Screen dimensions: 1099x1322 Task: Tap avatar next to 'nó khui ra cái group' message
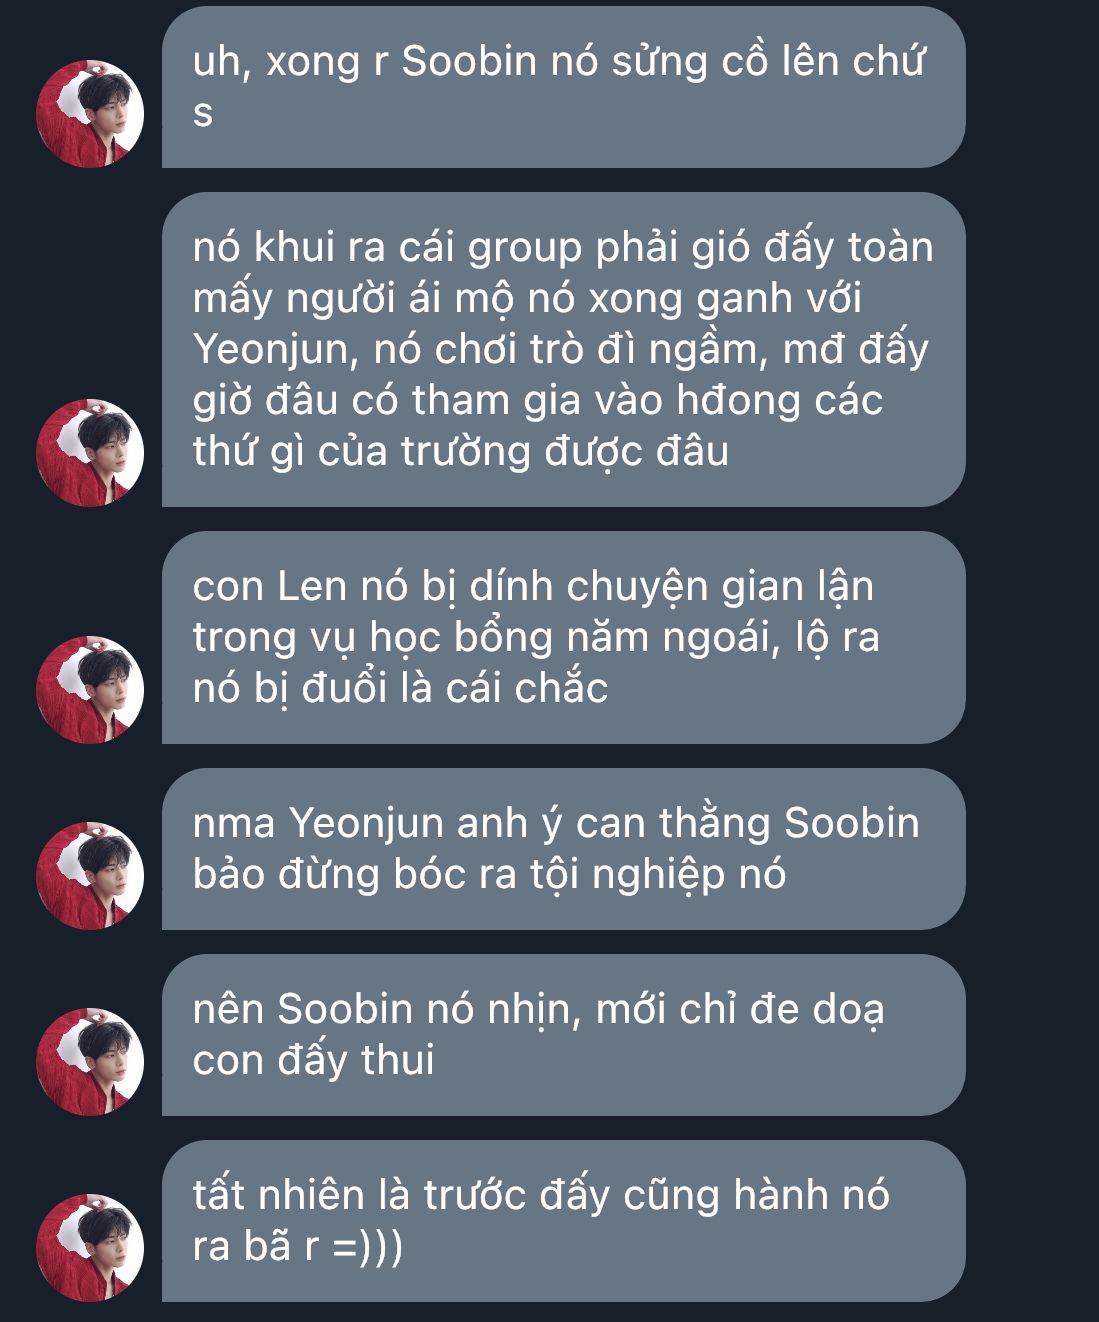pos(90,453)
